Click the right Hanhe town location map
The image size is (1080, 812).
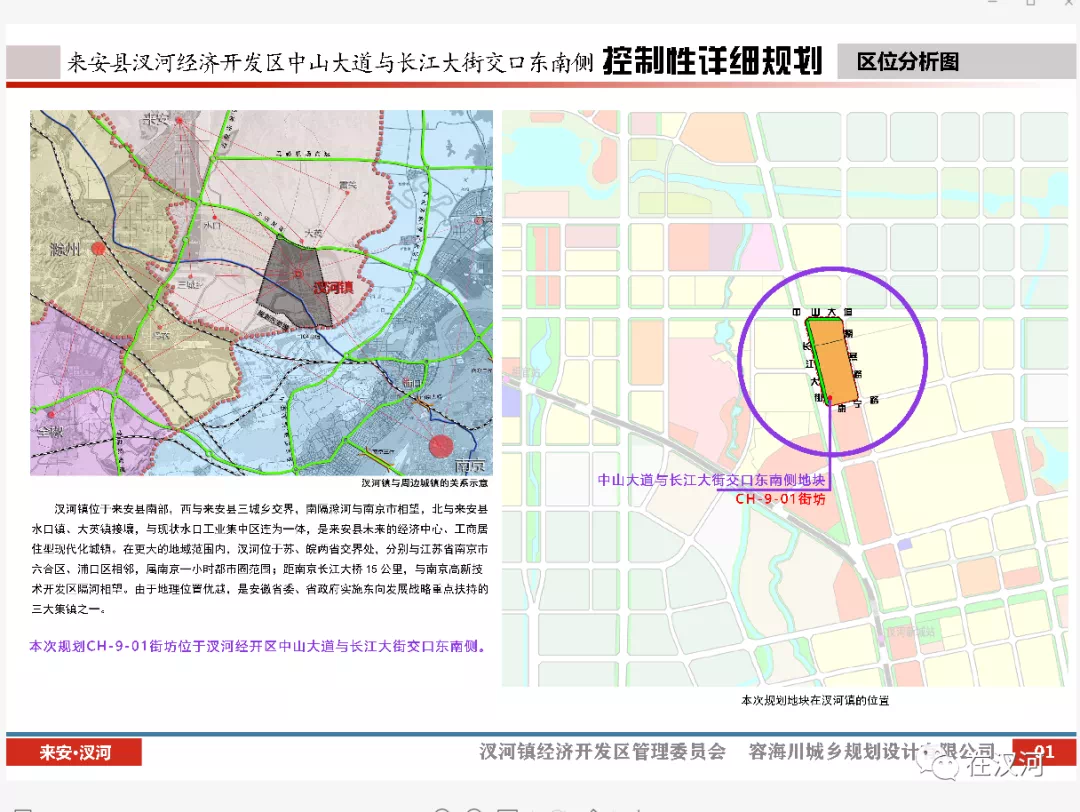785,398
